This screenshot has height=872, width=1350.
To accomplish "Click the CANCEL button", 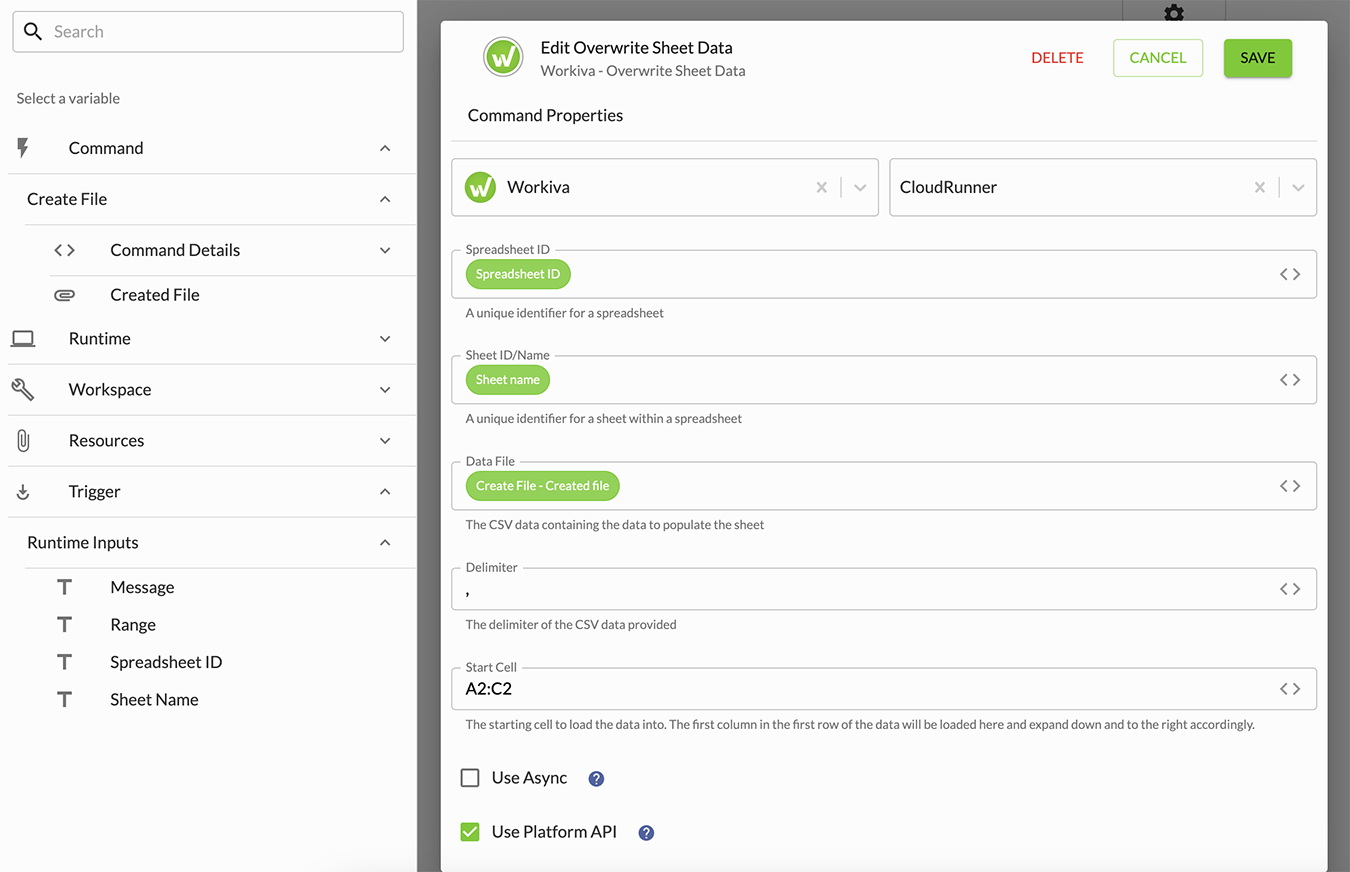I will click(x=1158, y=58).
